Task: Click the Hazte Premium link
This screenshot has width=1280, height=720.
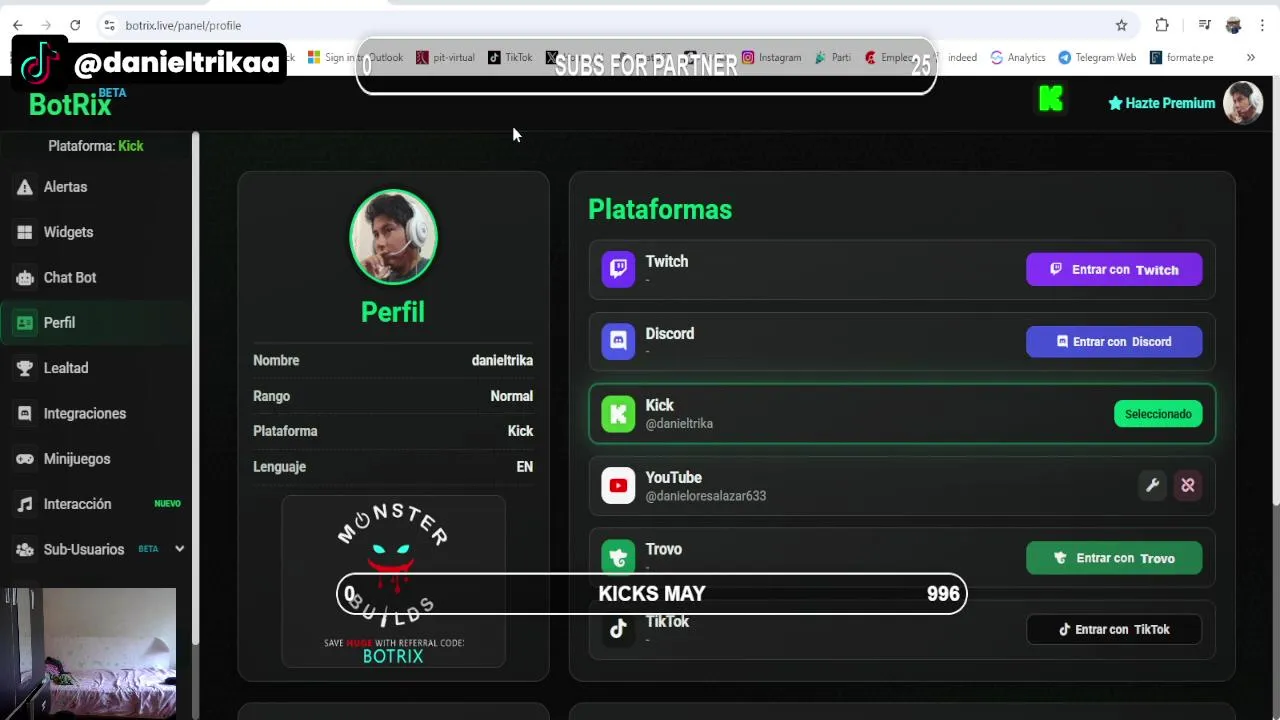Action: click(1161, 103)
